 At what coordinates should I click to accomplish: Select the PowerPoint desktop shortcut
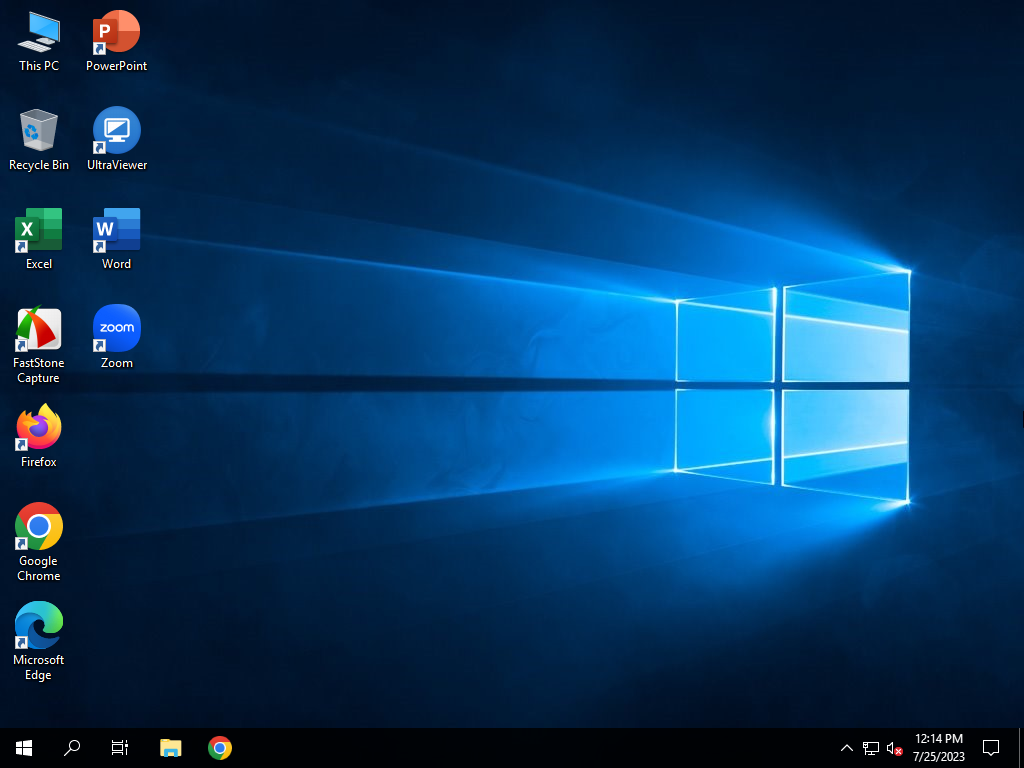pos(116,41)
